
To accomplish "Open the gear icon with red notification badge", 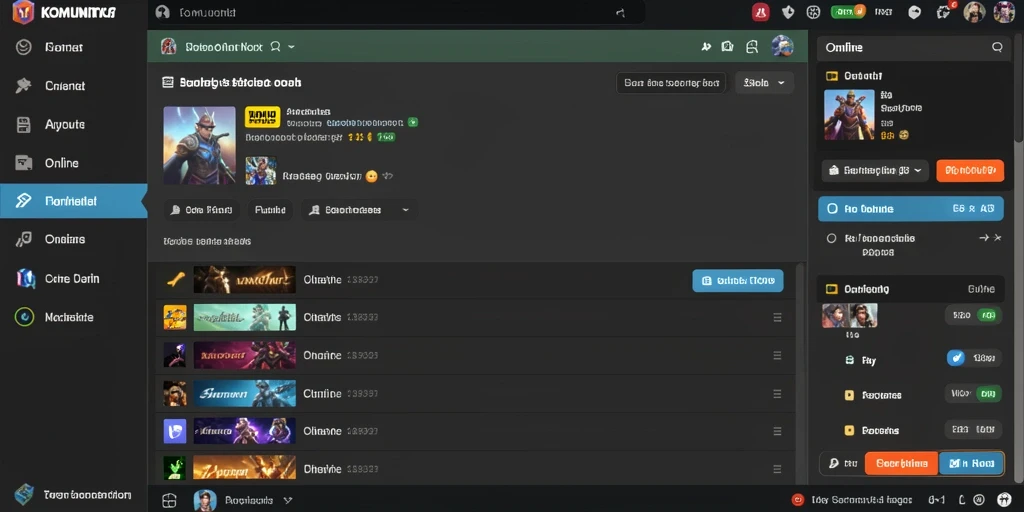I will coord(944,11).
